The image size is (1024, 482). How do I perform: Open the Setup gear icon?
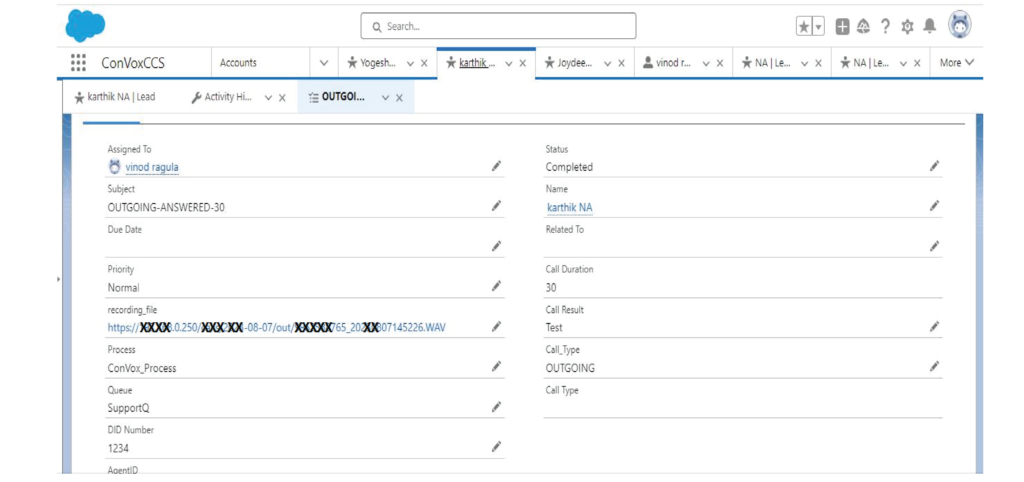point(907,27)
